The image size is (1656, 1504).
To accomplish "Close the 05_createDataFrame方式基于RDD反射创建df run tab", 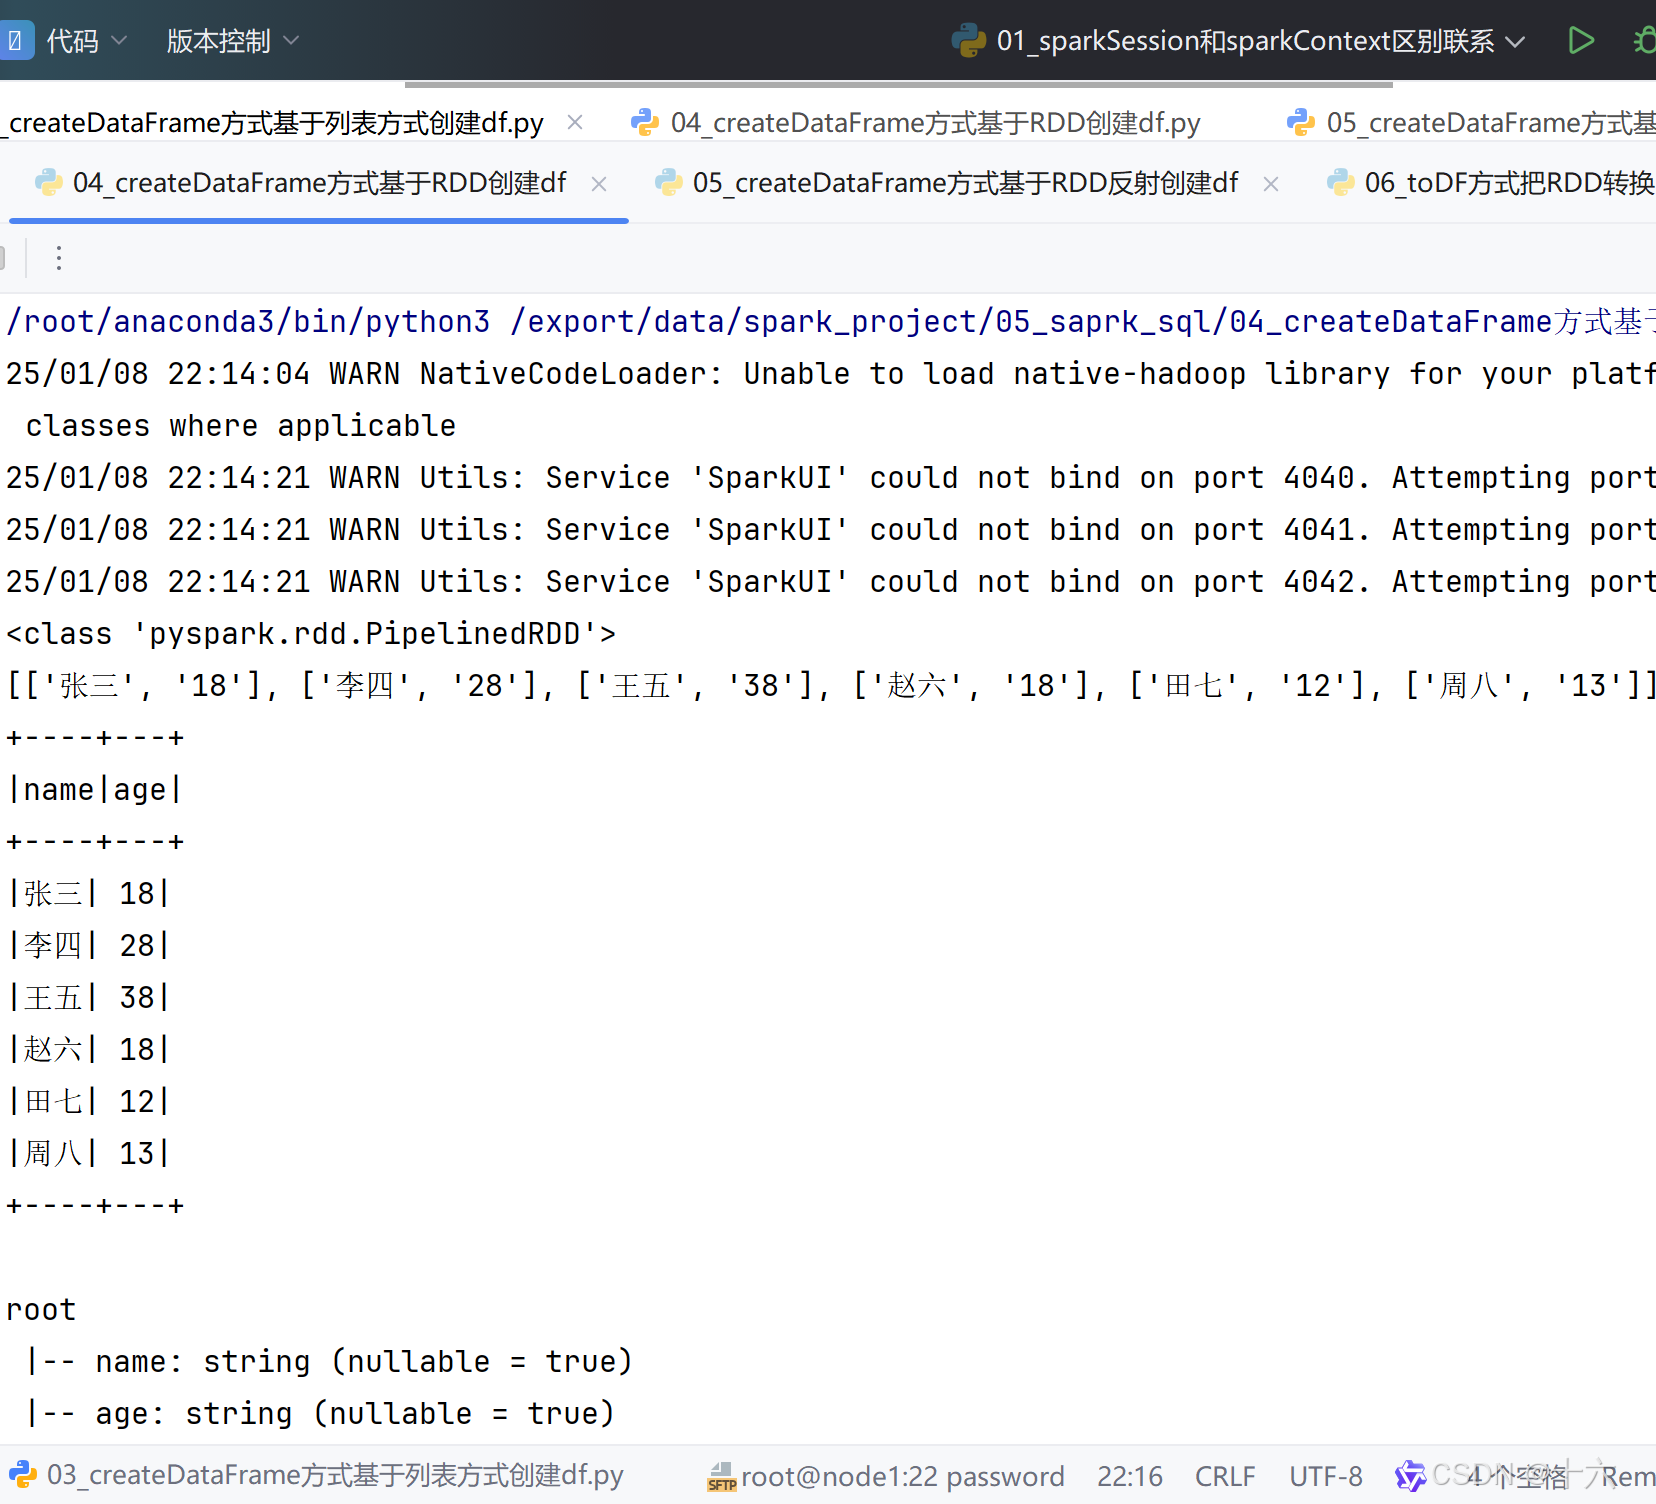I will pos(1271,184).
